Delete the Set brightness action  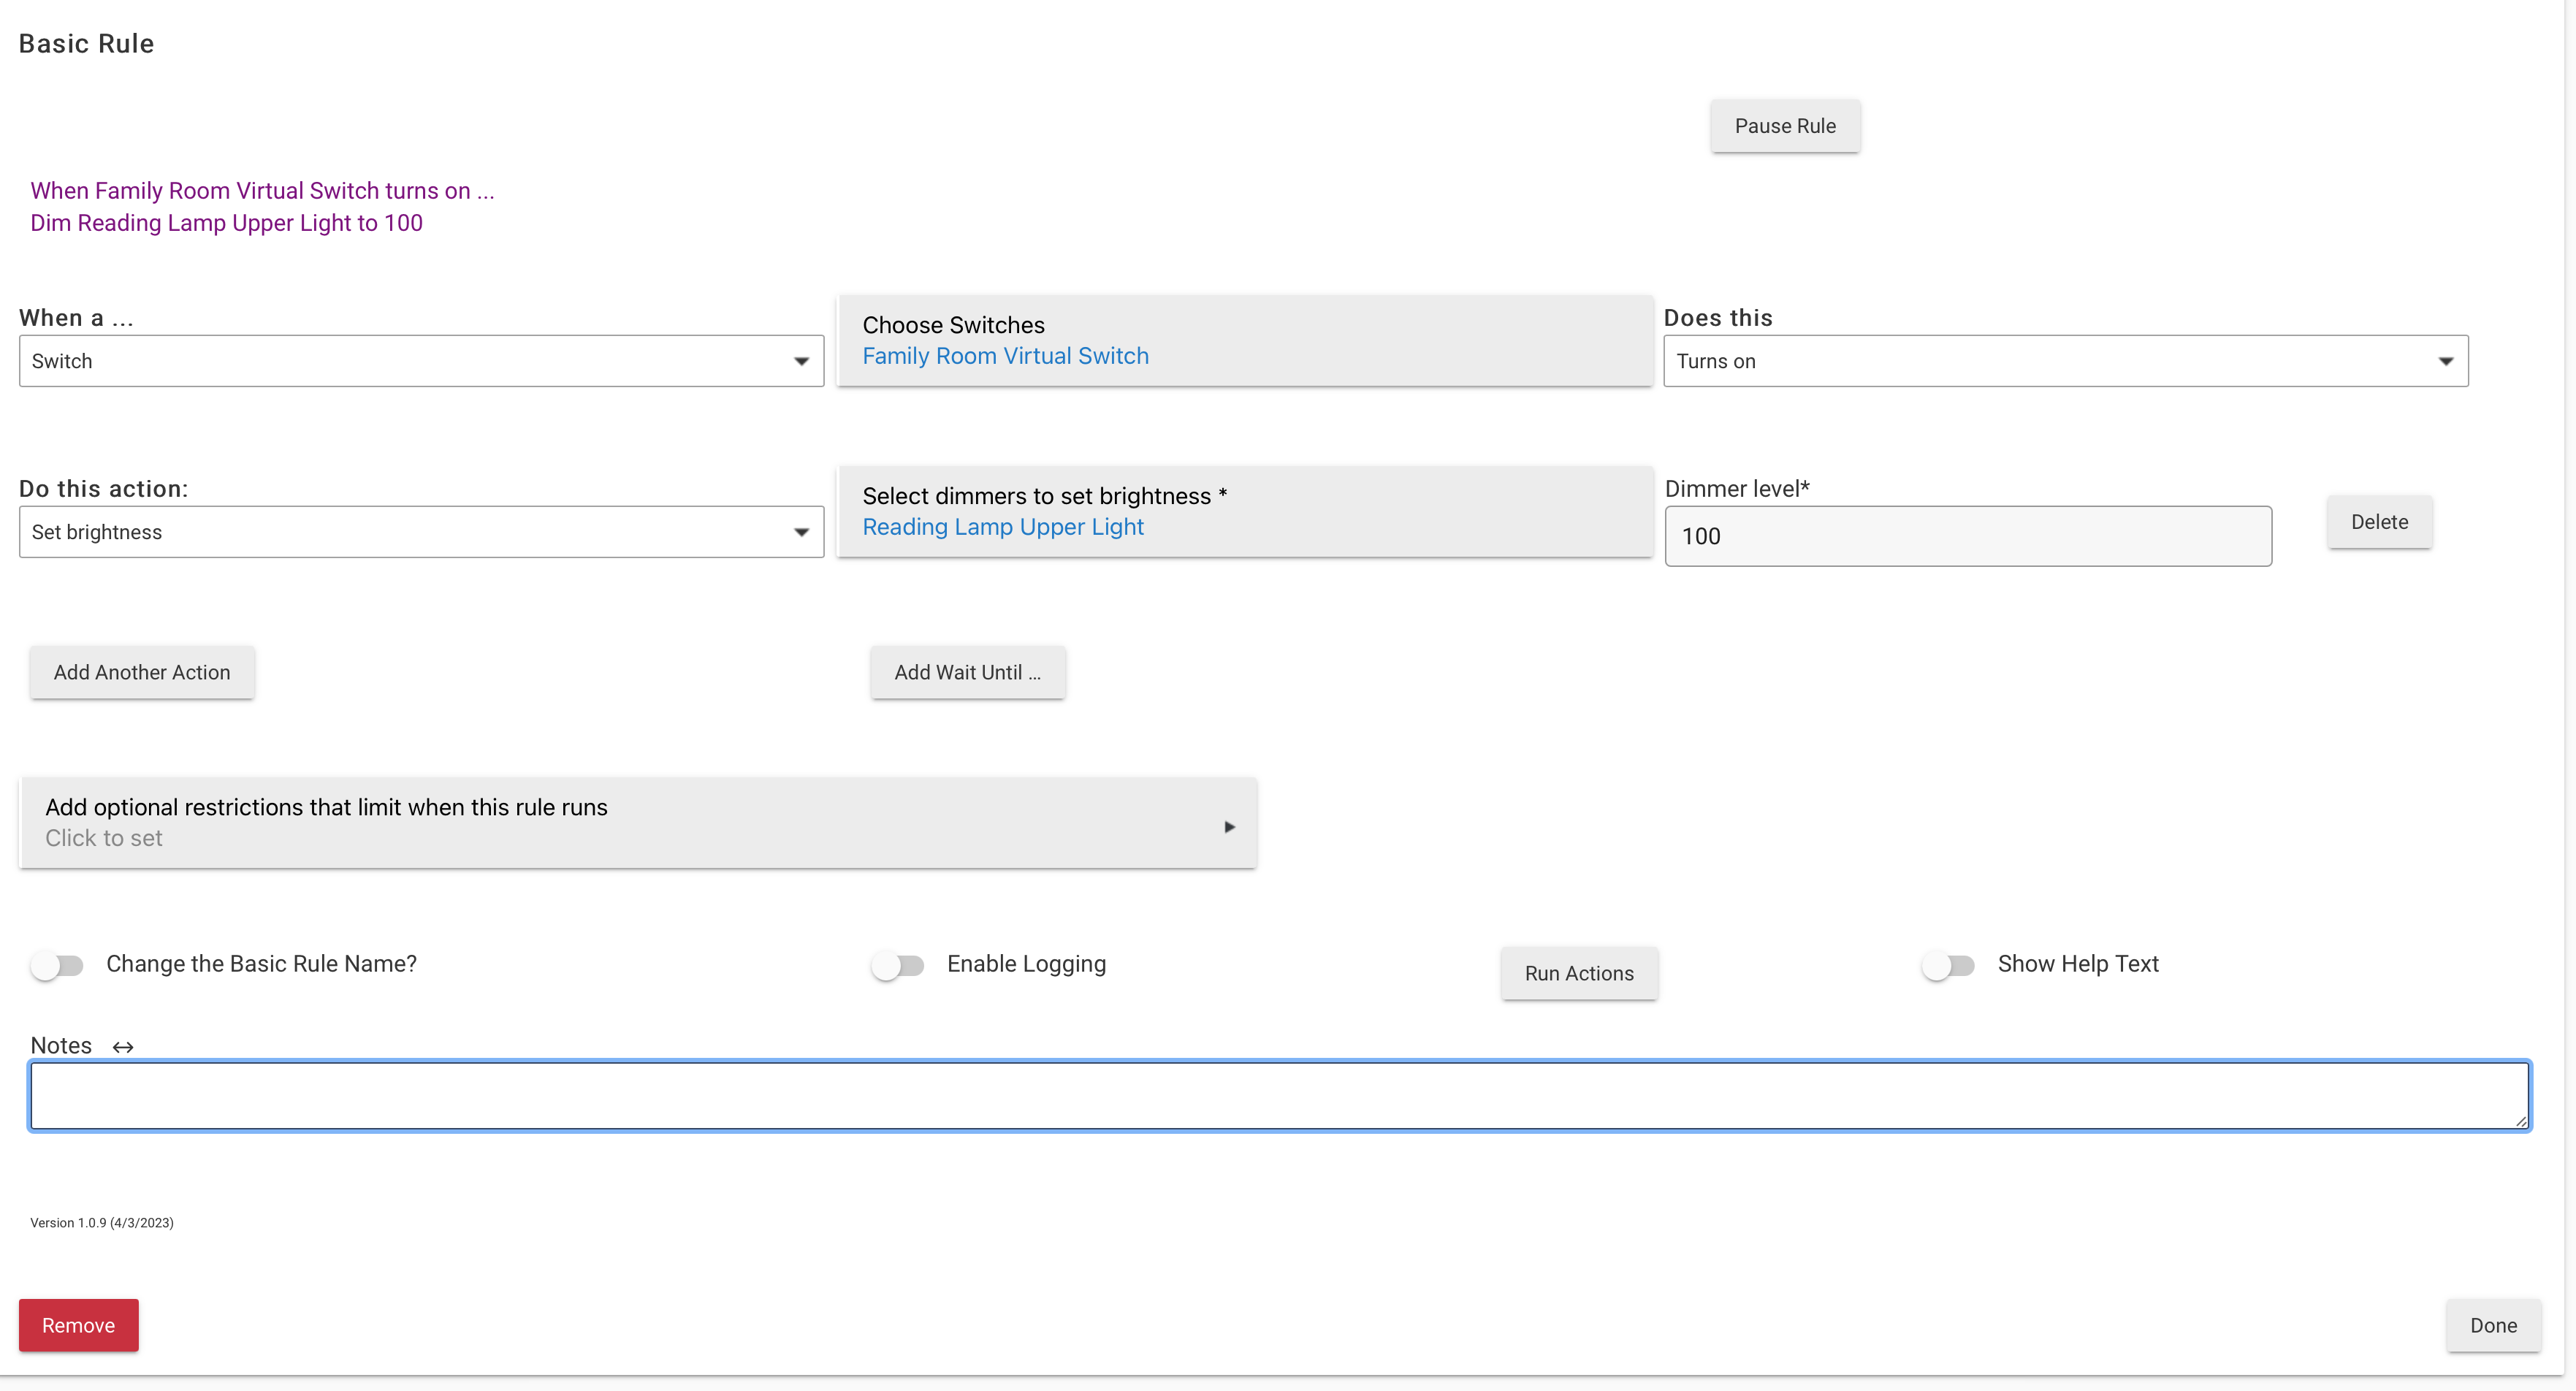pos(2379,522)
